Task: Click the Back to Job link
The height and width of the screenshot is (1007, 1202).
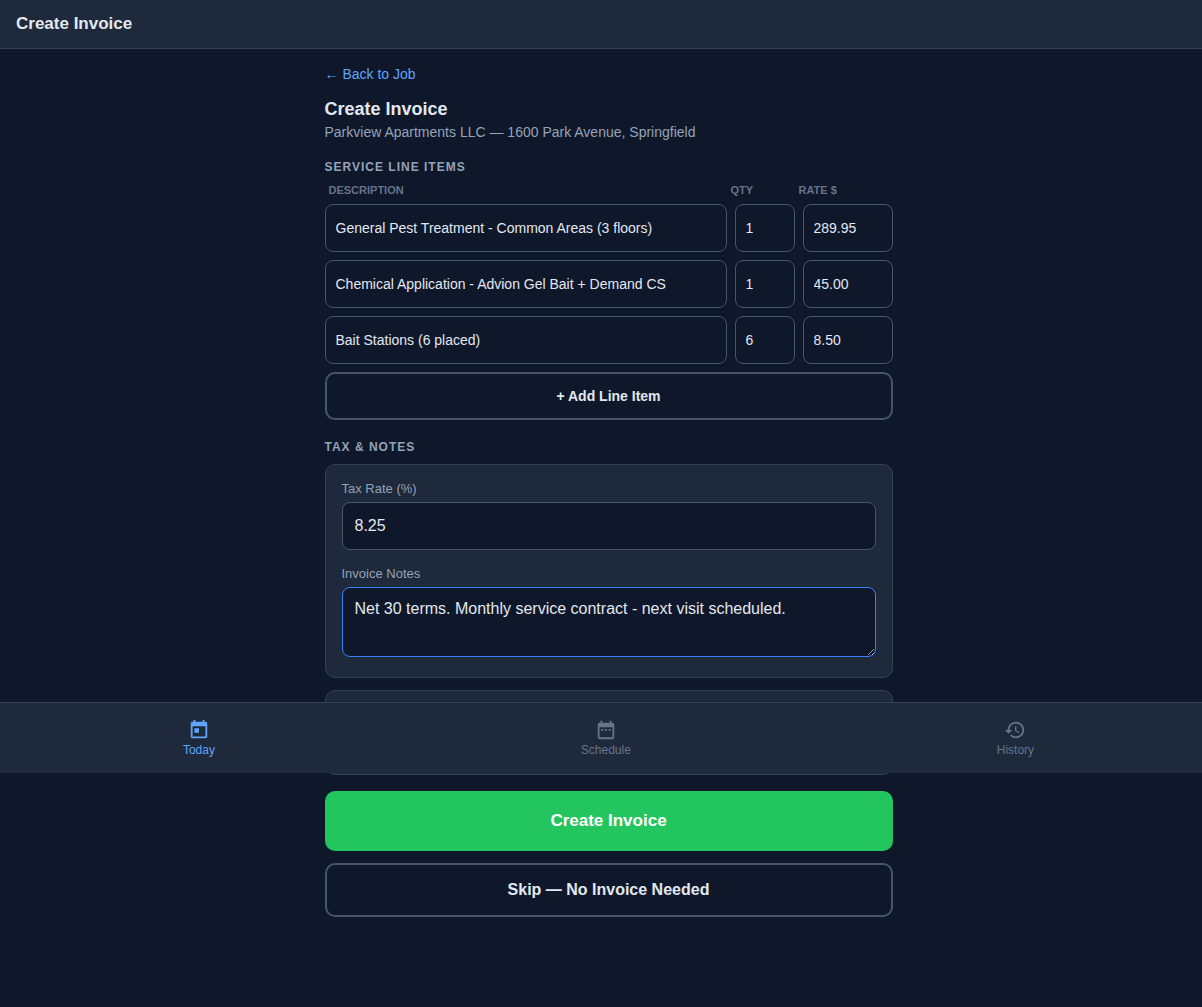Action: 379,74
